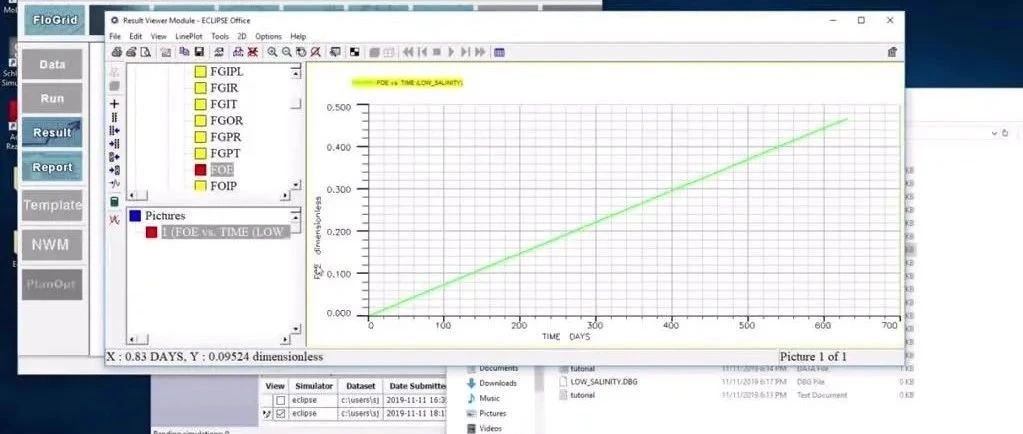
Task: Click the stop square playback button
Action: point(437,52)
